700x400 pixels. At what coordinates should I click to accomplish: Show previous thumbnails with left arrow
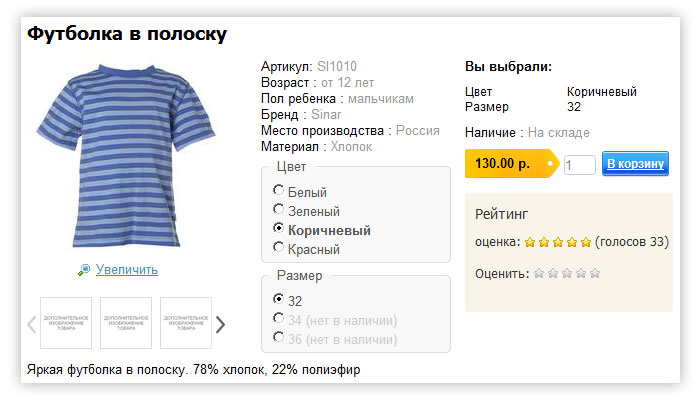coord(32,325)
